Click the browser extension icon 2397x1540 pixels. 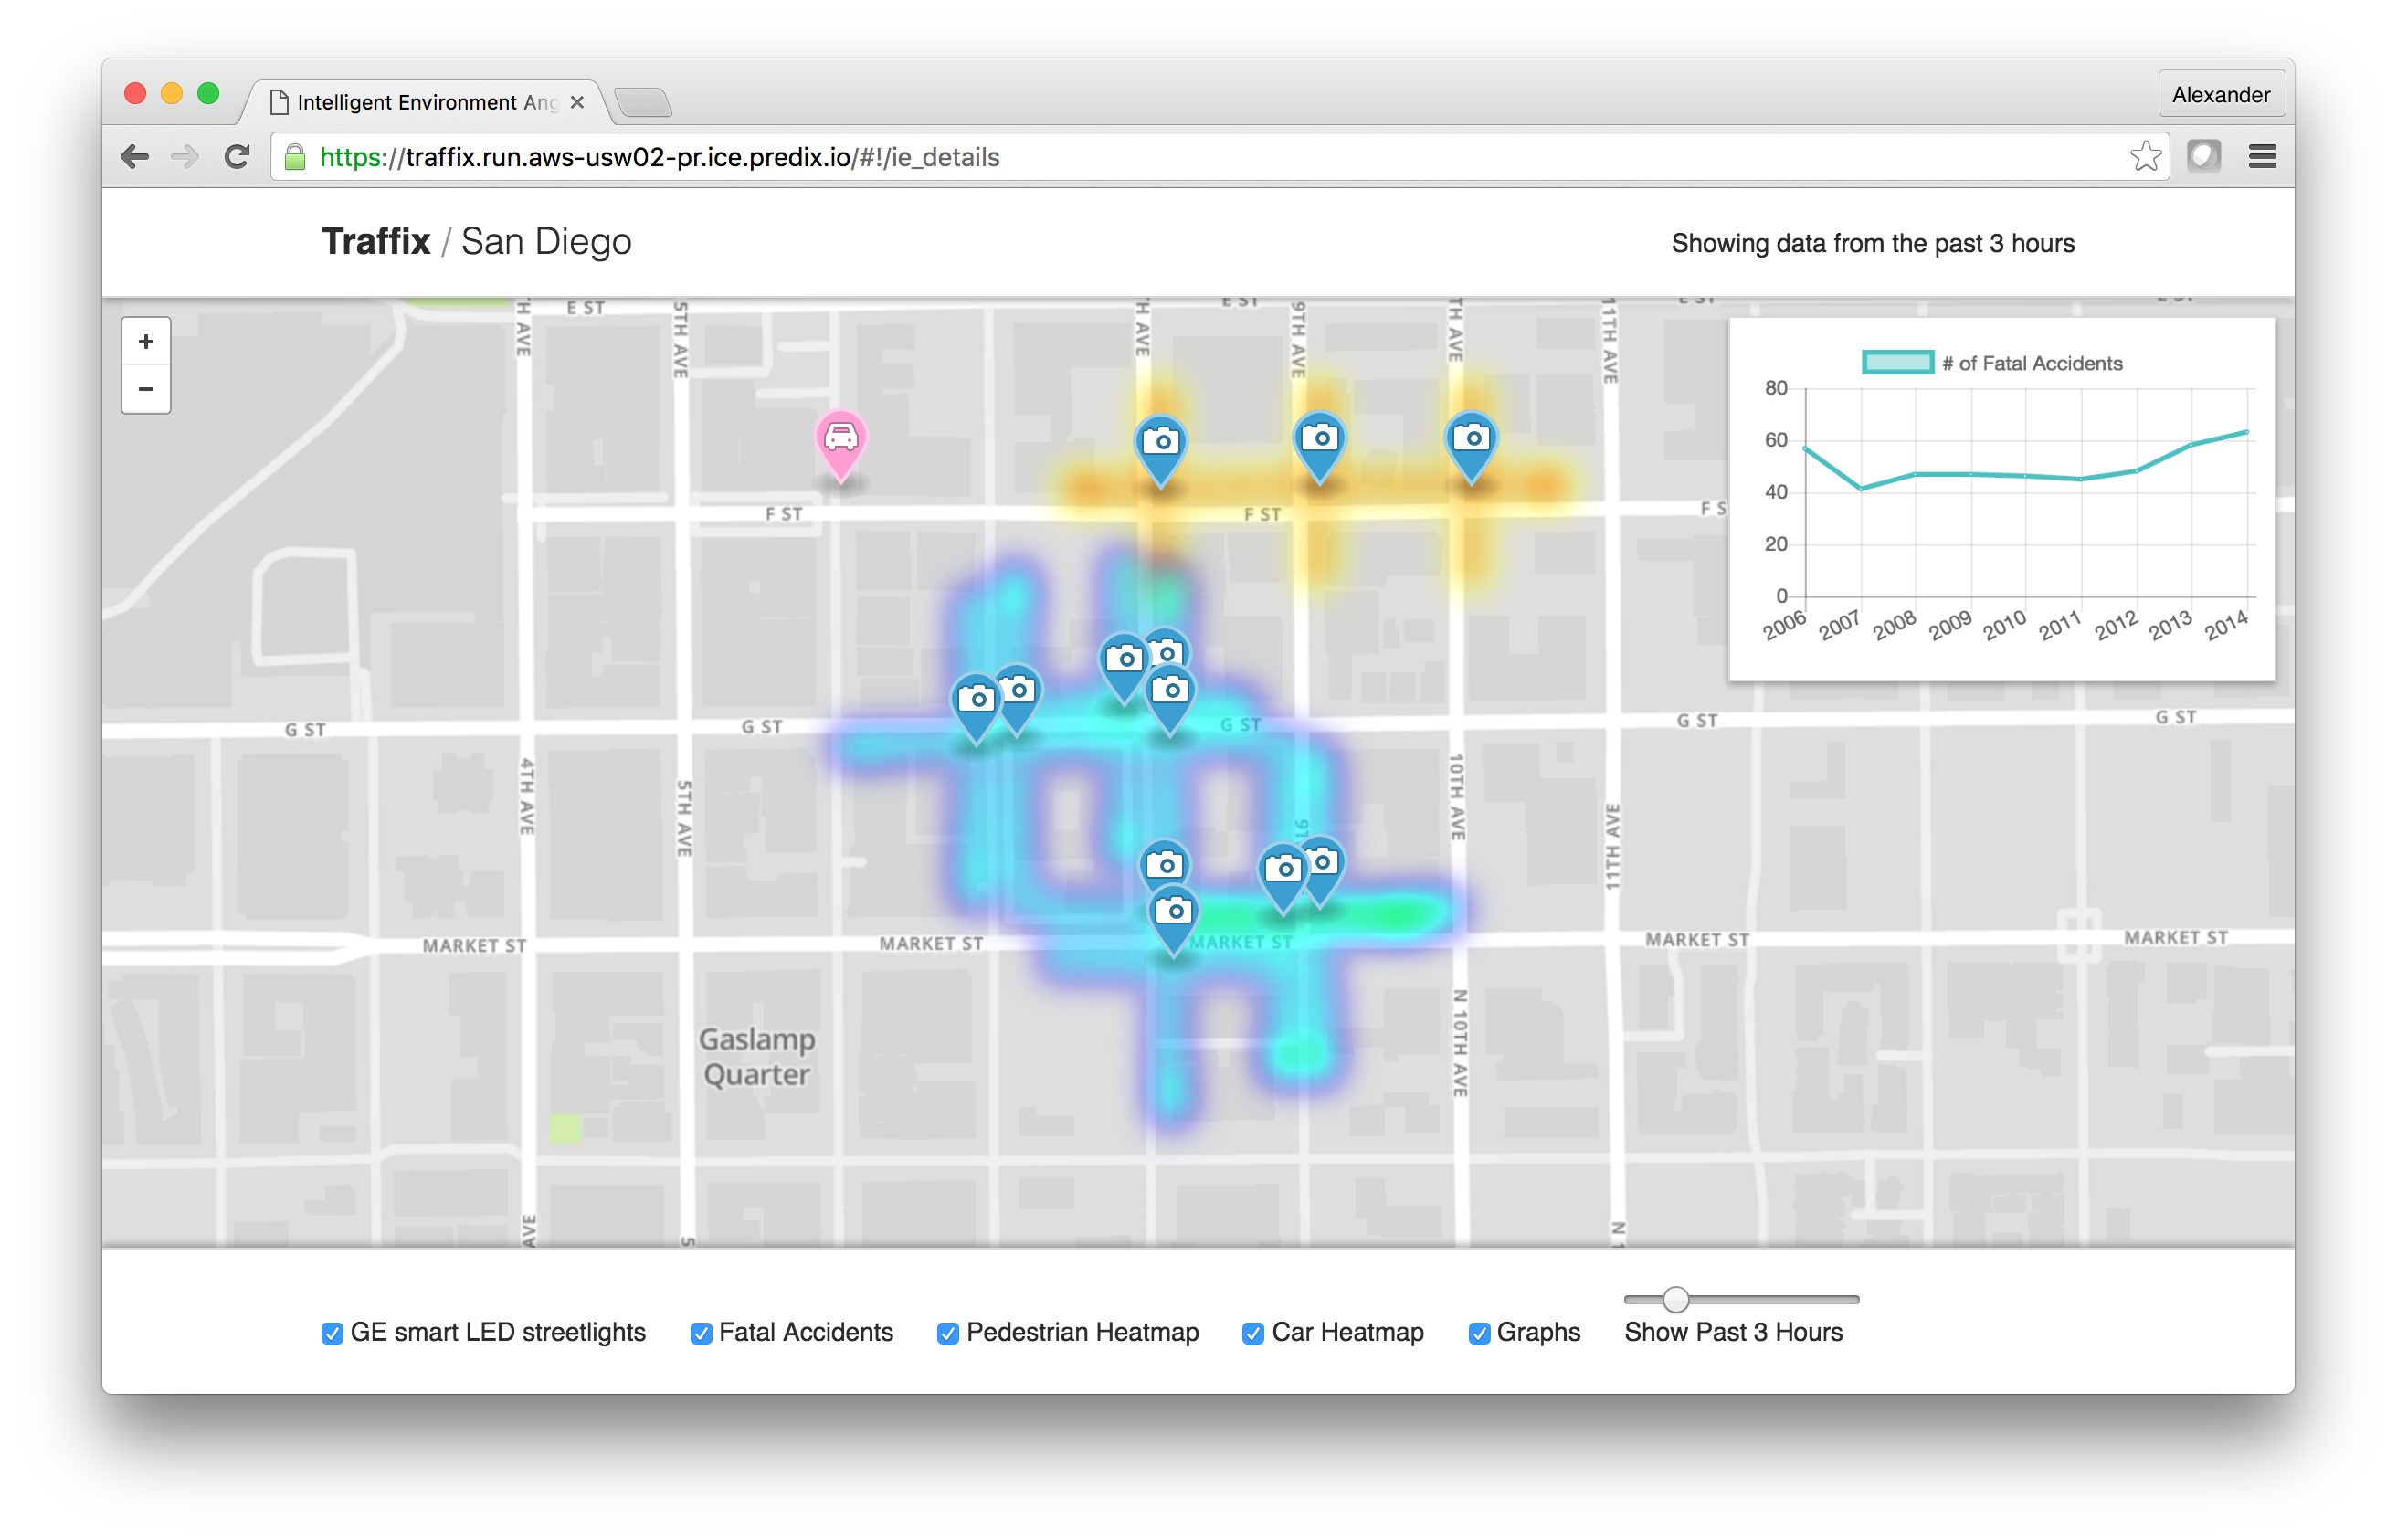[2203, 156]
